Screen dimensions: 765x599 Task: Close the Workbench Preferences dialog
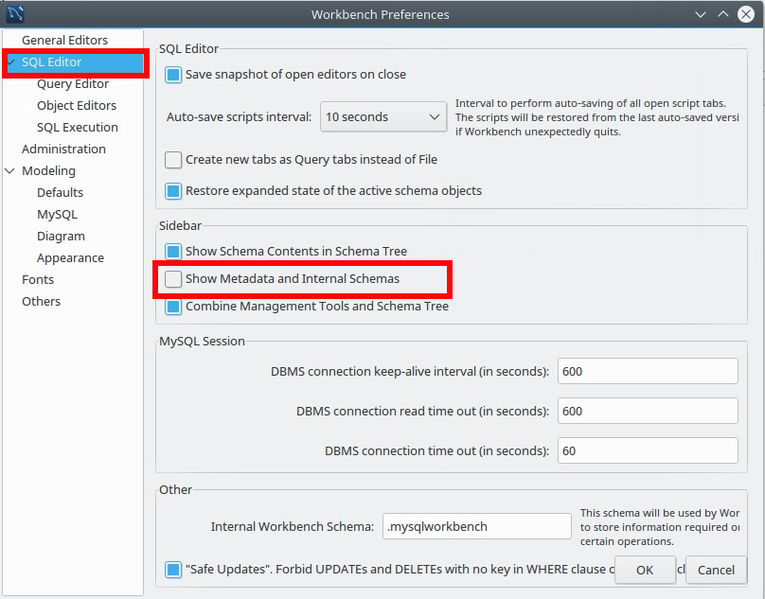click(746, 14)
